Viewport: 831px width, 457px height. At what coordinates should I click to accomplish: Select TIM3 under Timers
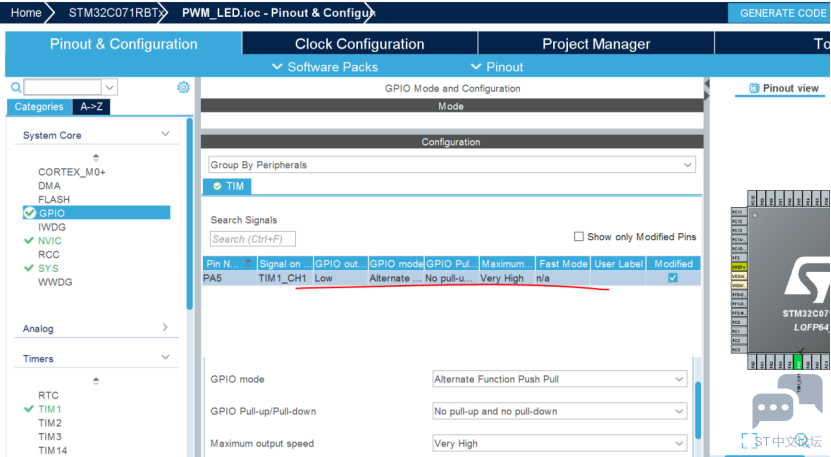pyautogui.click(x=50, y=436)
